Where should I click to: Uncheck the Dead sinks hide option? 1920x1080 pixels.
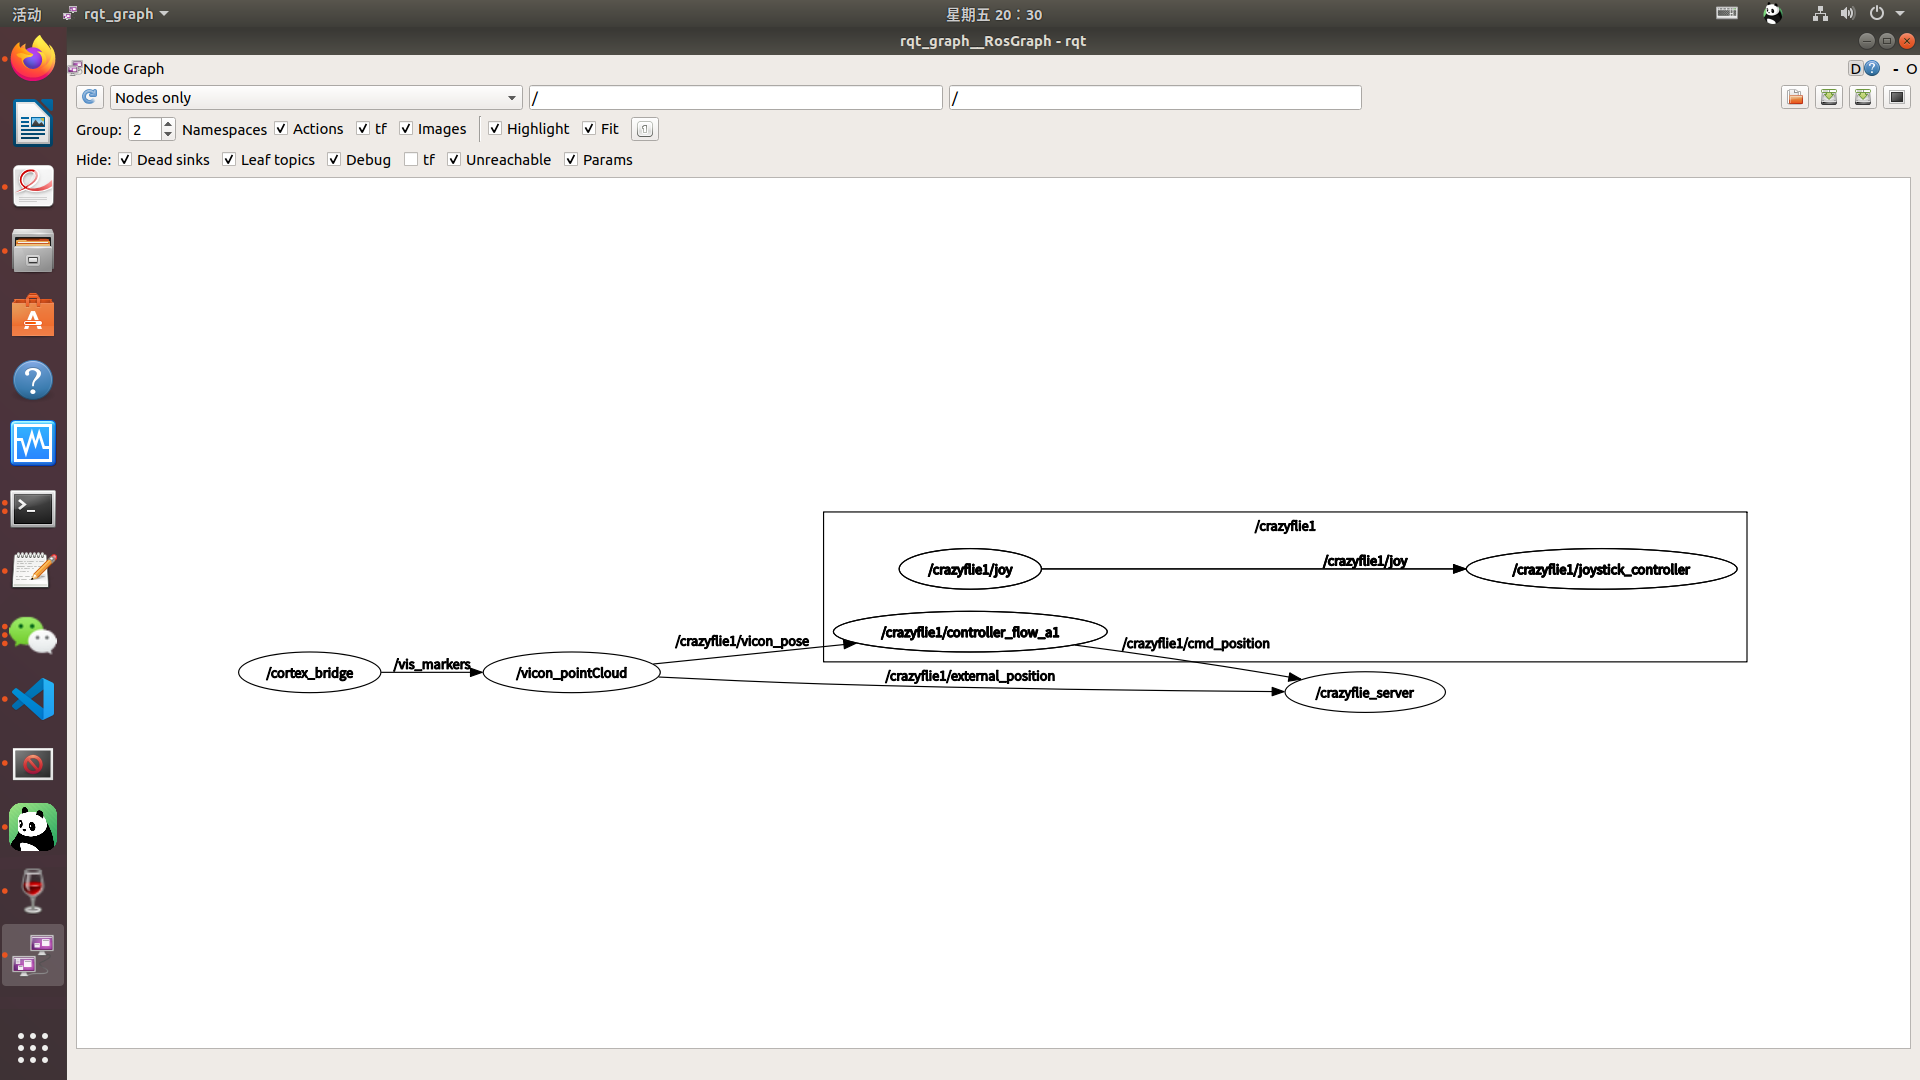tap(125, 160)
